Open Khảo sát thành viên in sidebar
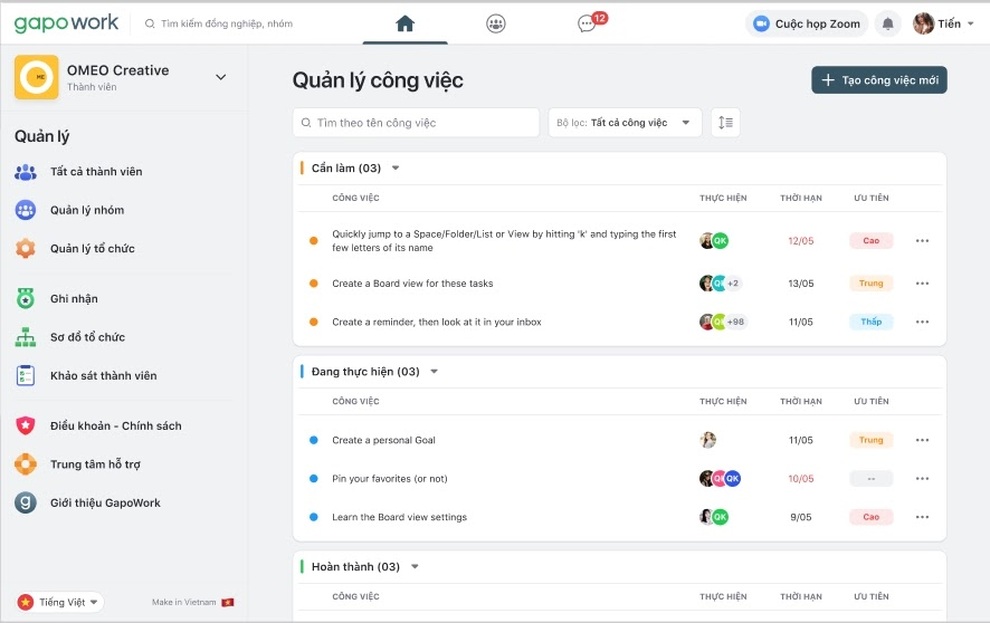 [x=104, y=376]
